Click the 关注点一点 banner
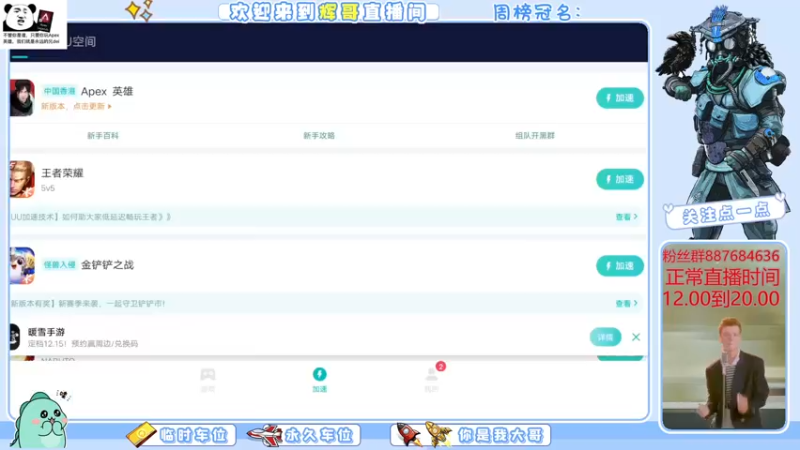This screenshot has width=800, height=450. tap(724, 214)
